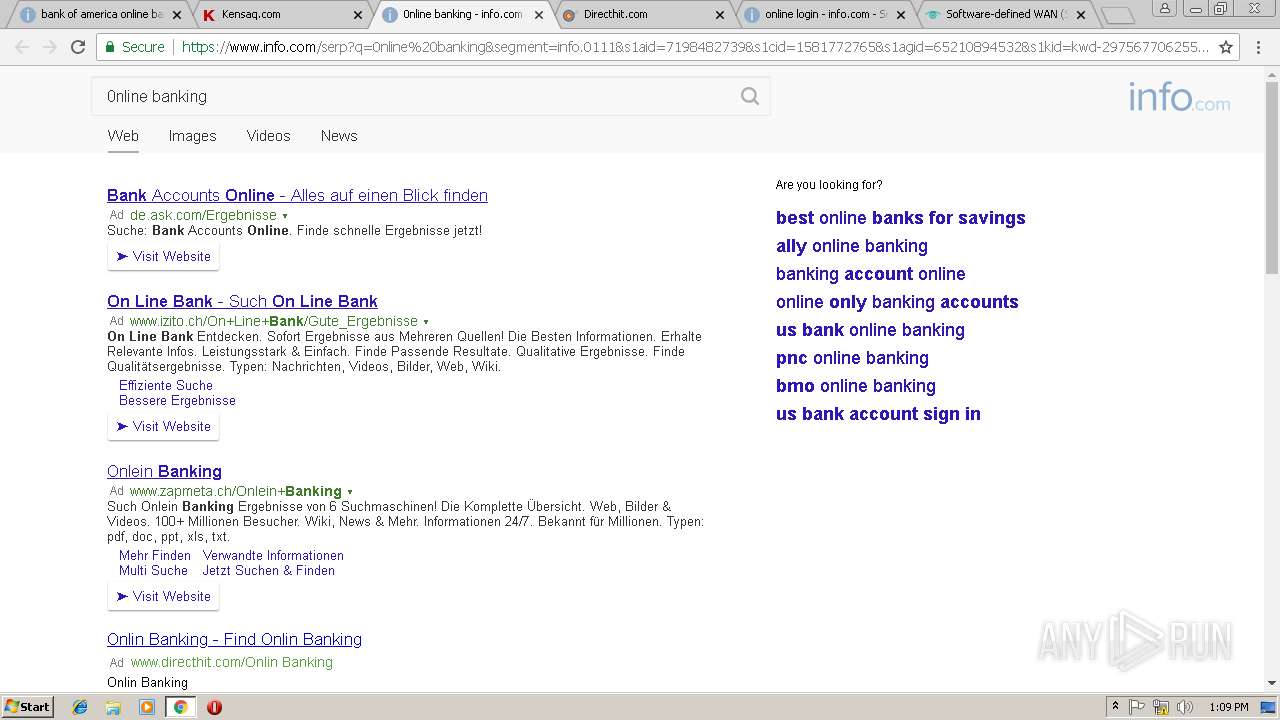Open the Multi Suche sitelink
This screenshot has width=1280, height=720.
[x=153, y=570]
